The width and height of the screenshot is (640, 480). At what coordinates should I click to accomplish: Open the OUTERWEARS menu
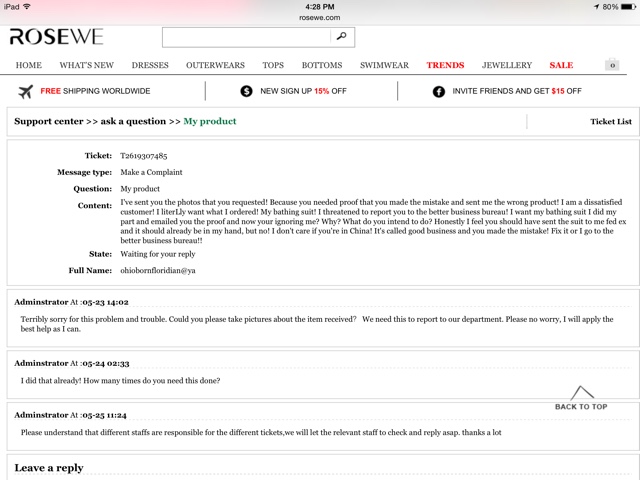click(215, 65)
